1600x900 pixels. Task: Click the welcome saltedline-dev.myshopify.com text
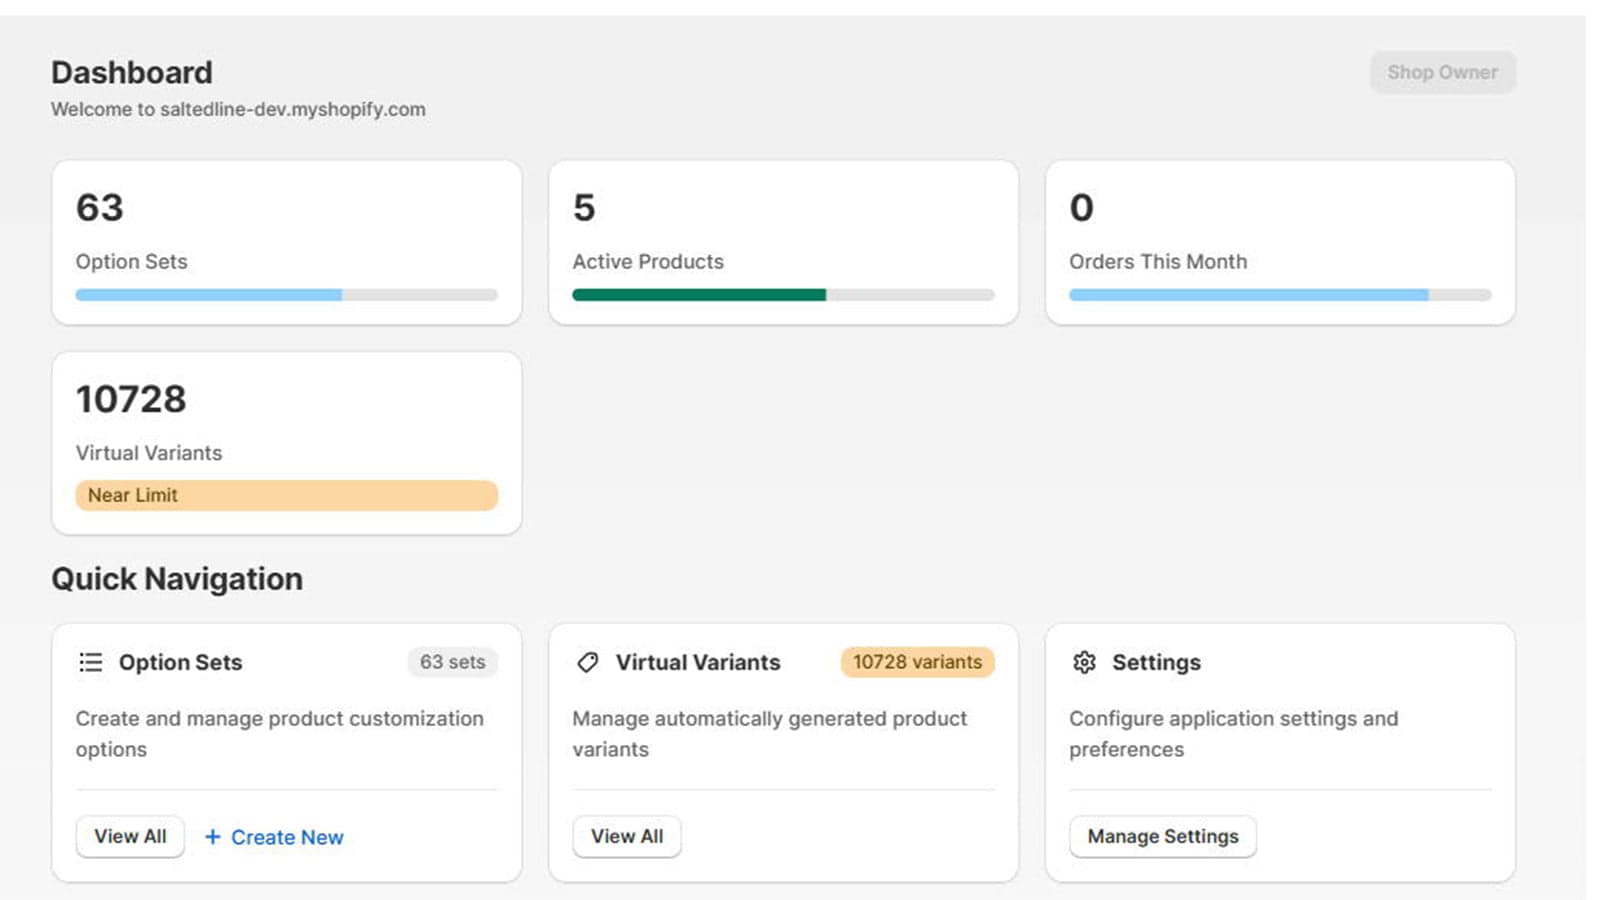pos(238,109)
